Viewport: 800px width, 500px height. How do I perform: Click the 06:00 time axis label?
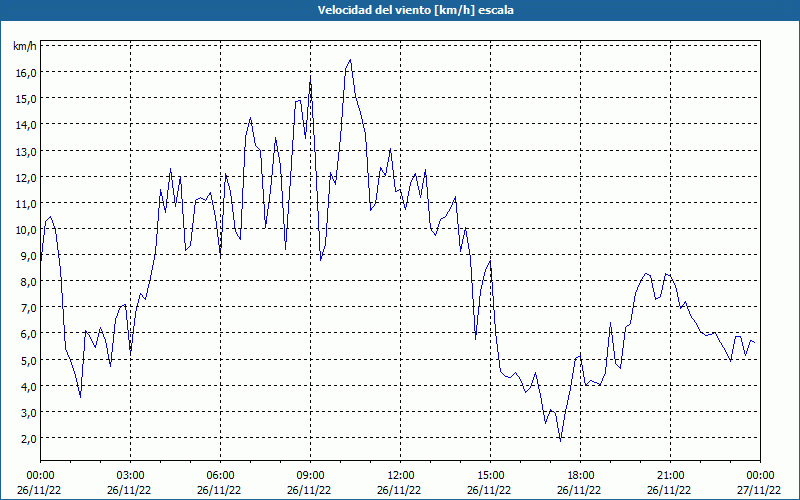(x=220, y=476)
